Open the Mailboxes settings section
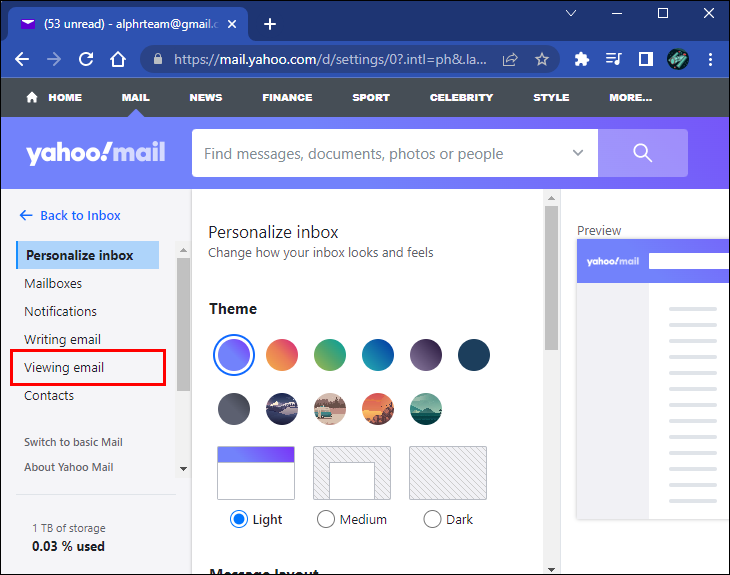 click(53, 283)
